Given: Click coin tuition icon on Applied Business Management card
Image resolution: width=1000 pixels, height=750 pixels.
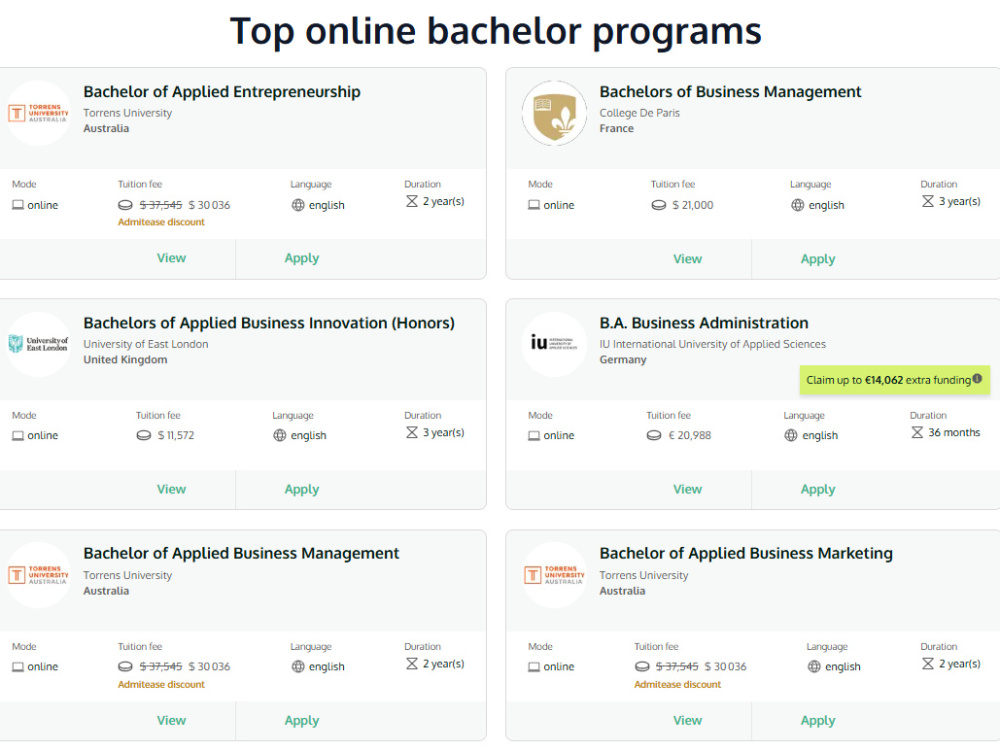Looking at the screenshot, I should [x=126, y=667].
